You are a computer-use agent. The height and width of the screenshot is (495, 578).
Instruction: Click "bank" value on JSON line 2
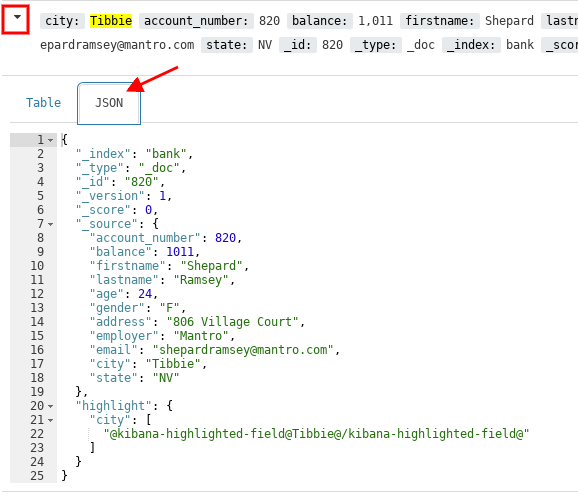[x=166, y=154]
